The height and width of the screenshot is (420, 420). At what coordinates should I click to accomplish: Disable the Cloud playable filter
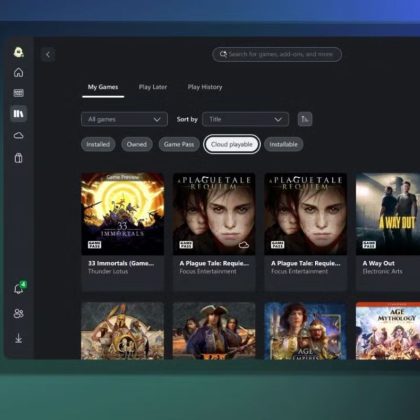232,144
